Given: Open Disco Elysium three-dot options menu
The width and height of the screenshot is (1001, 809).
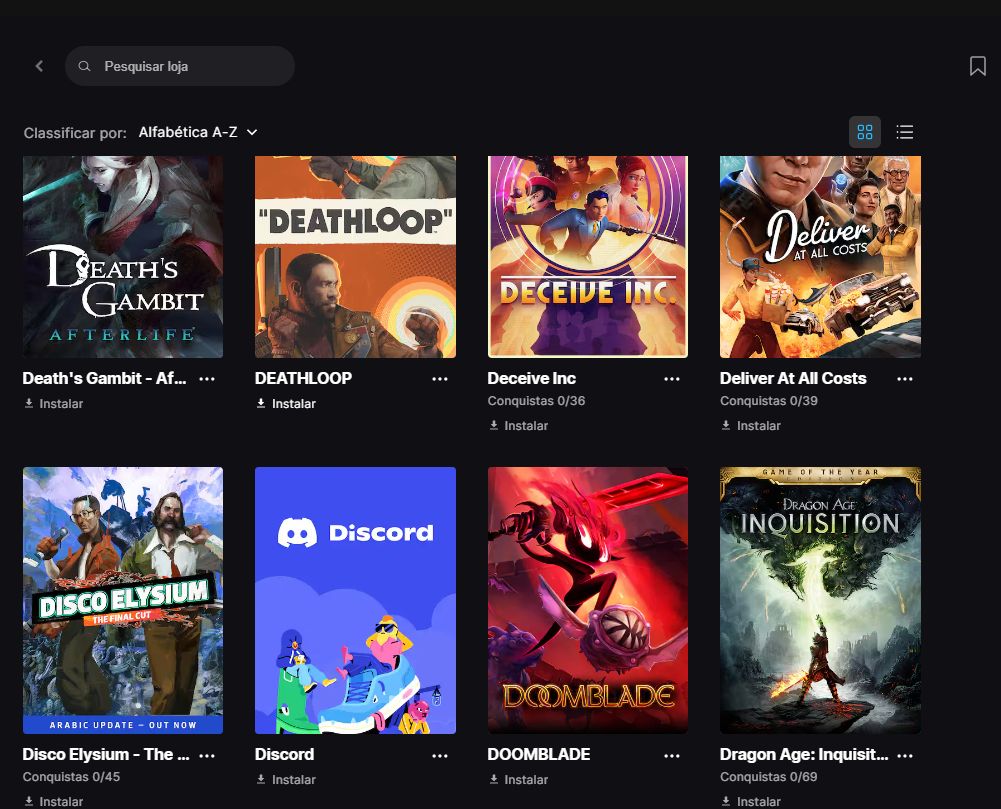Looking at the screenshot, I should (x=207, y=755).
